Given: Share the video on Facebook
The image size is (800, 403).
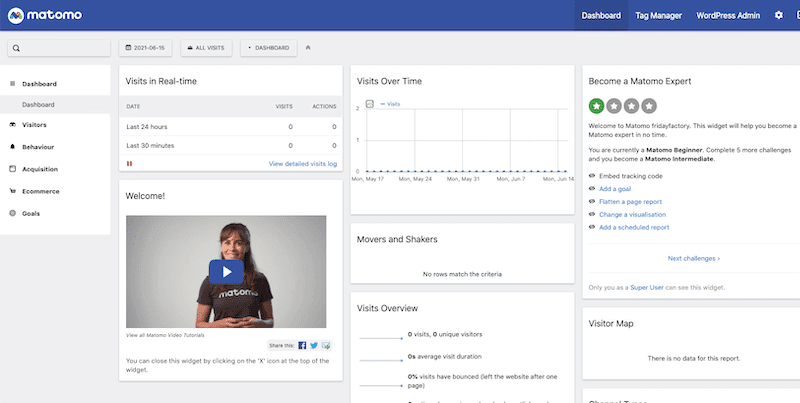Looking at the screenshot, I should tap(302, 345).
